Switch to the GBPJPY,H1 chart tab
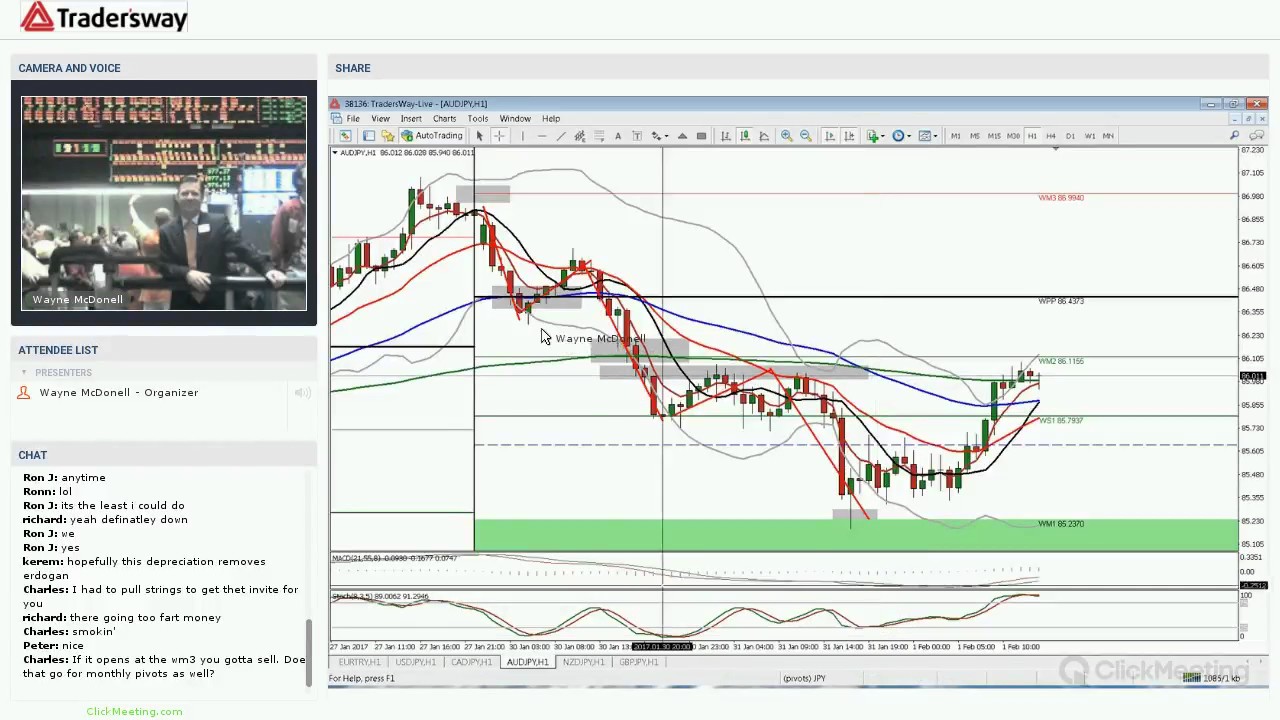Image resolution: width=1280 pixels, height=720 pixels. 639,662
